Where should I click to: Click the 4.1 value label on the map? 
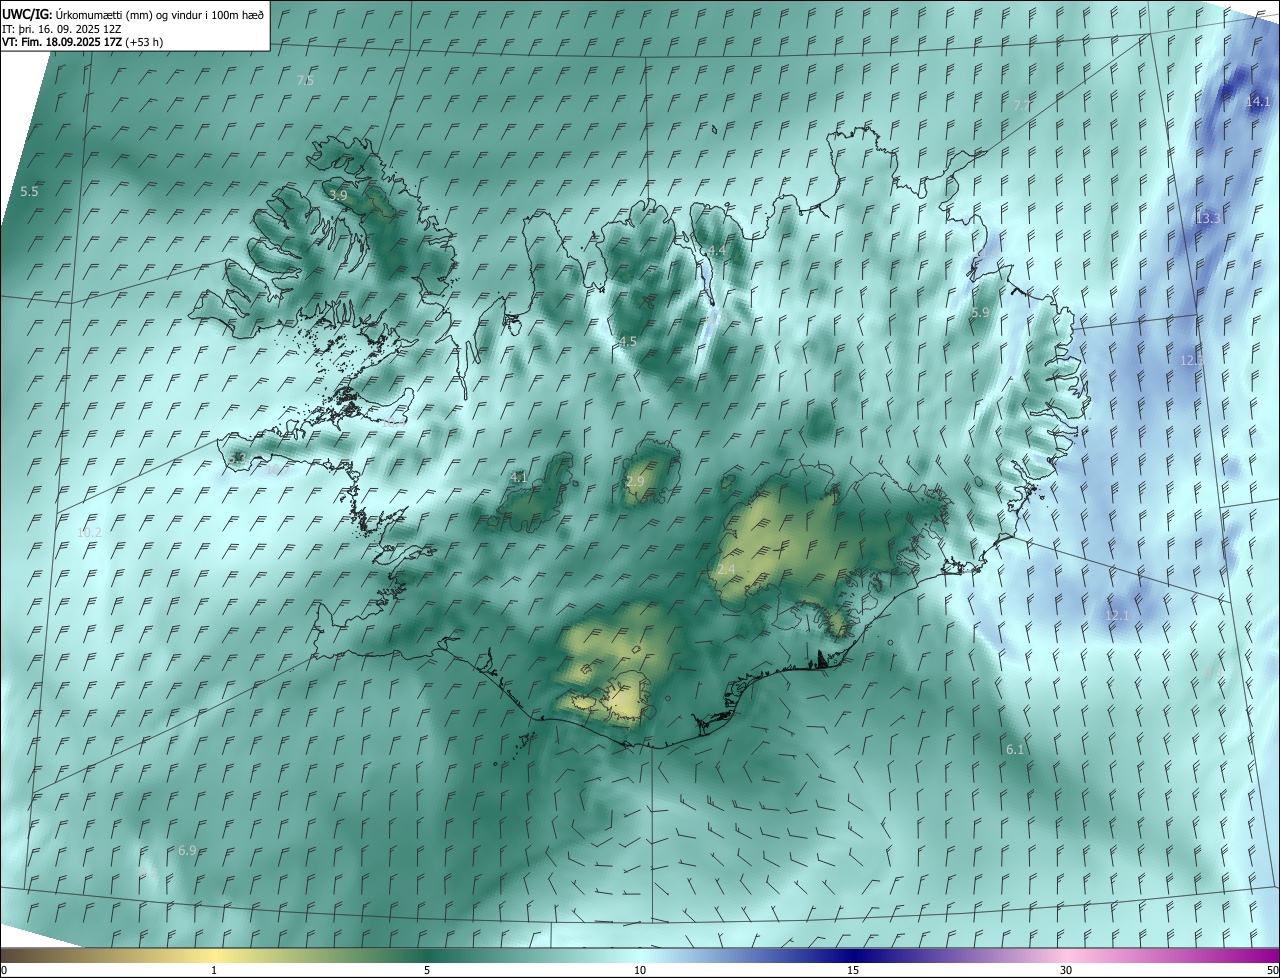(x=518, y=478)
